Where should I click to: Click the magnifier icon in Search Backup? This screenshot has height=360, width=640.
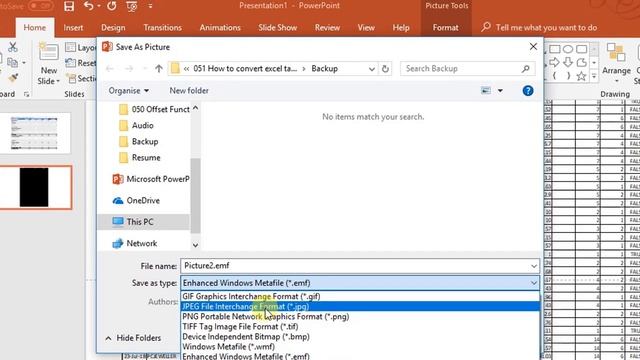(x=525, y=69)
